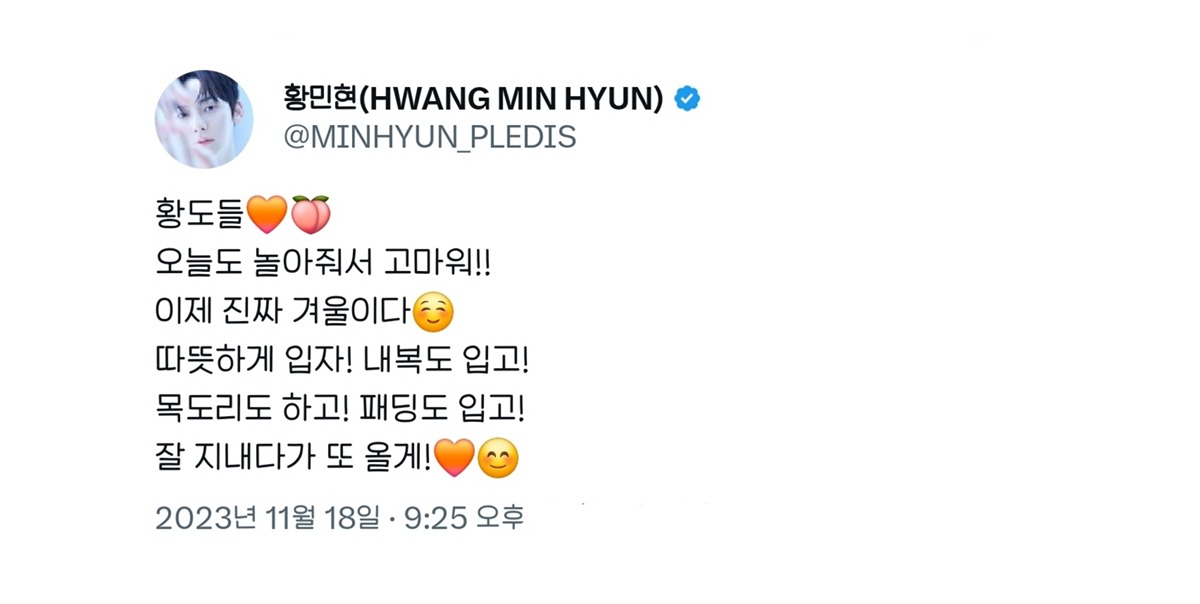Open 황민현(HWANG MIN HYUN) display name
The image size is (1200, 604).
pyautogui.click(x=475, y=98)
